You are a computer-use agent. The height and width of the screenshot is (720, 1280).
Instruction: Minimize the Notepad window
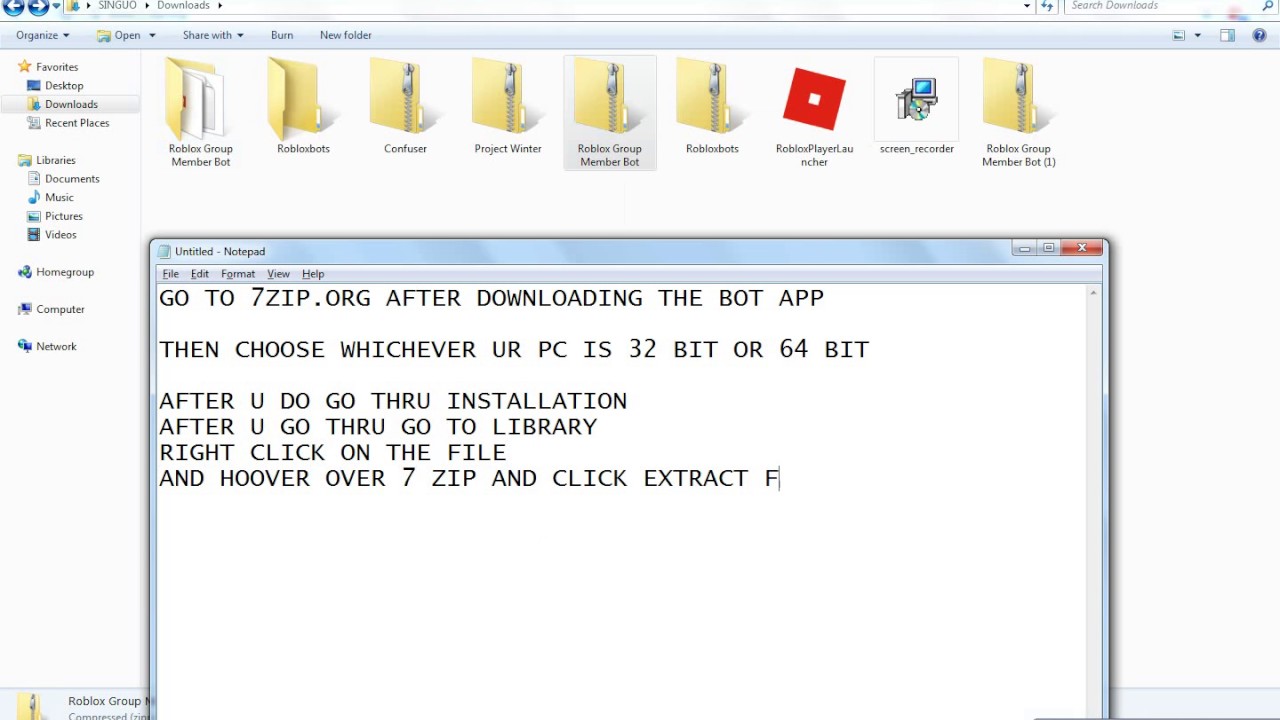click(1024, 248)
